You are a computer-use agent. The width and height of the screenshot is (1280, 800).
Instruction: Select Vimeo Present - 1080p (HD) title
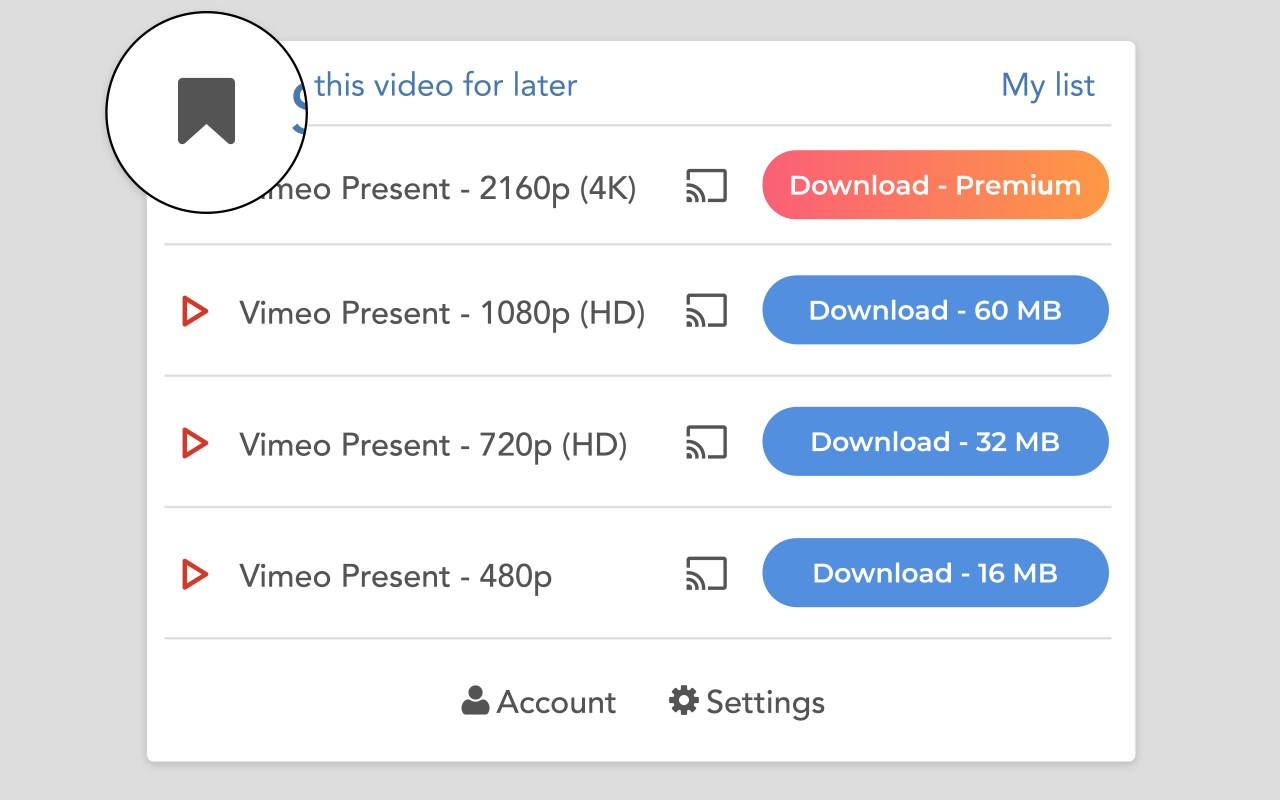coord(442,313)
